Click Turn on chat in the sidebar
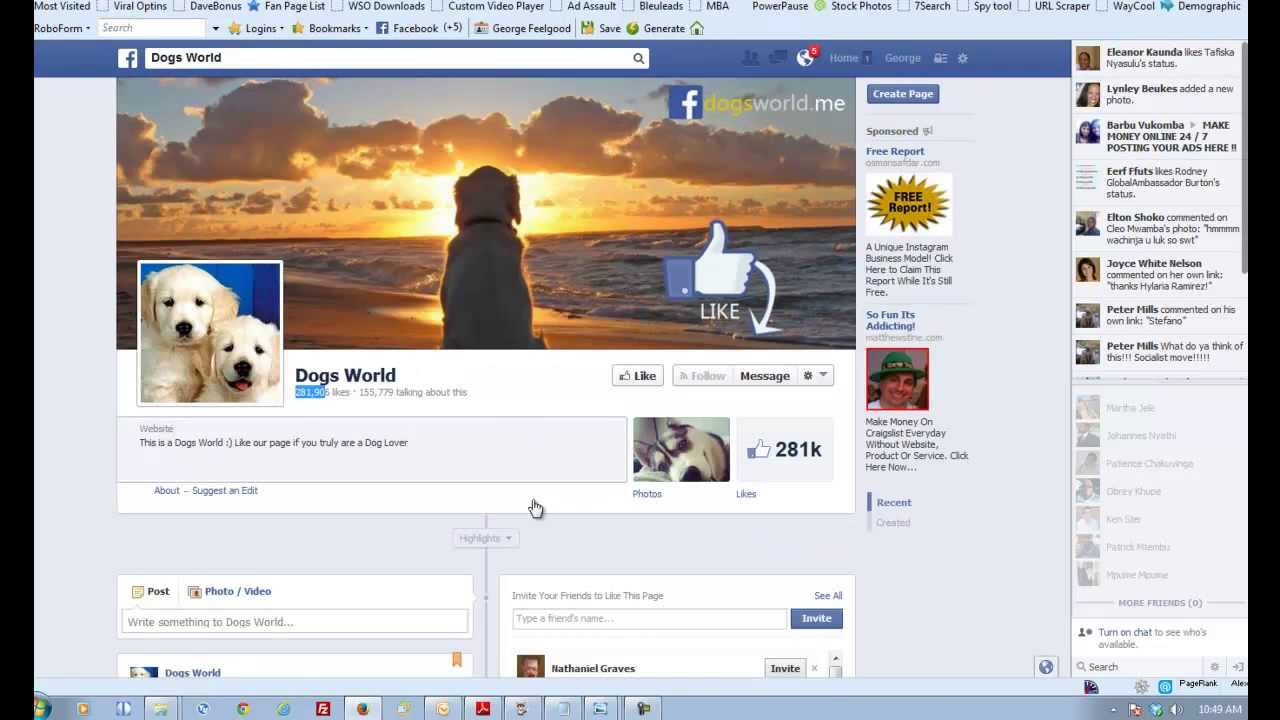Image resolution: width=1280 pixels, height=720 pixels. coord(1125,632)
